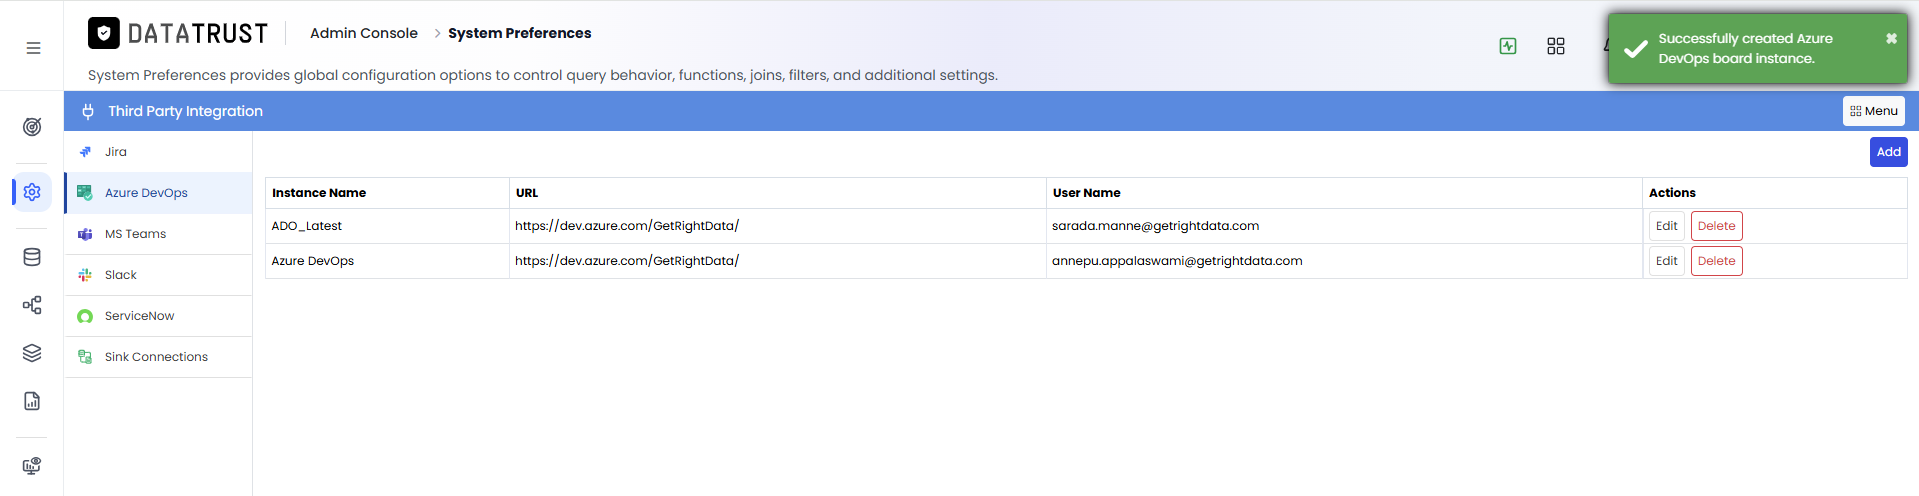Edit the Azure DevOps instance row
Image resolution: width=1919 pixels, height=496 pixels.
1666,261
